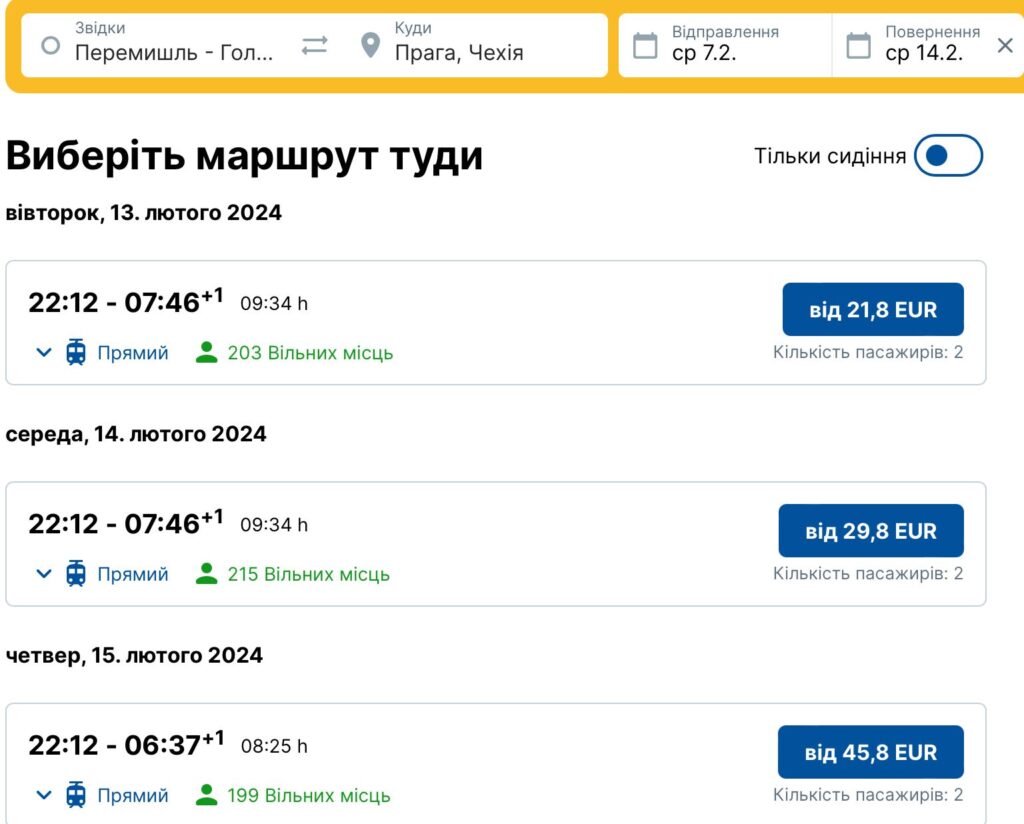The height and width of the screenshot is (824, 1024).
Task: Expand details of 13 February route
Action: (44, 353)
